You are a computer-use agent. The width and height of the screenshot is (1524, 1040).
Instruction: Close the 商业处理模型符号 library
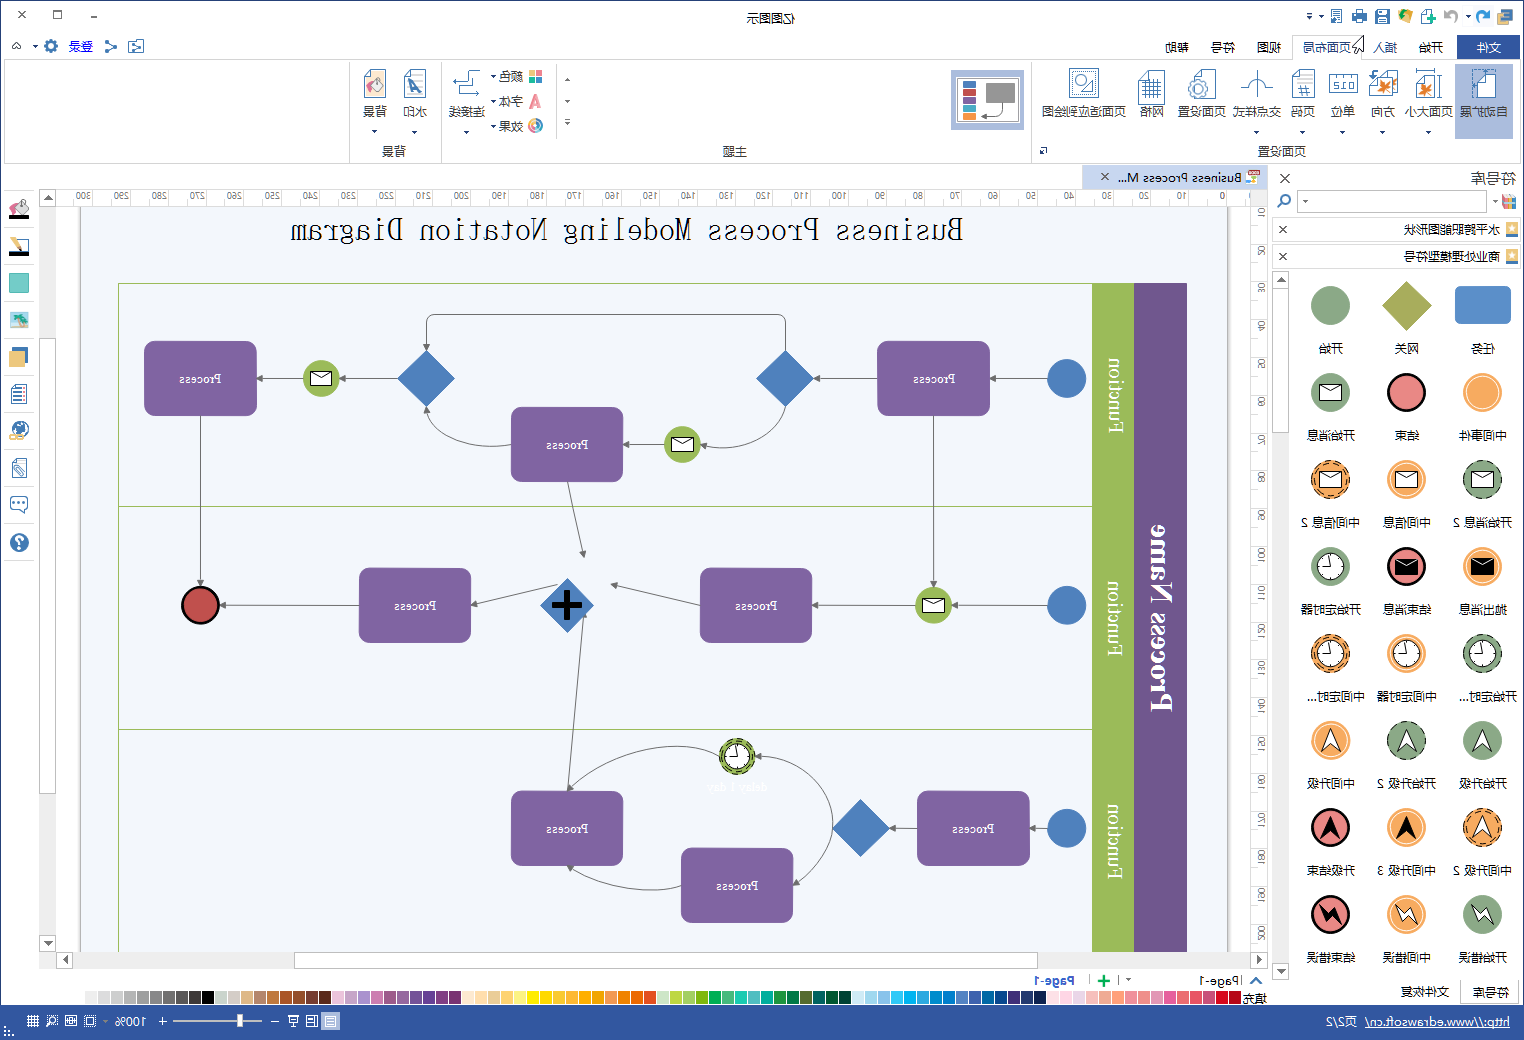[x=1283, y=257]
